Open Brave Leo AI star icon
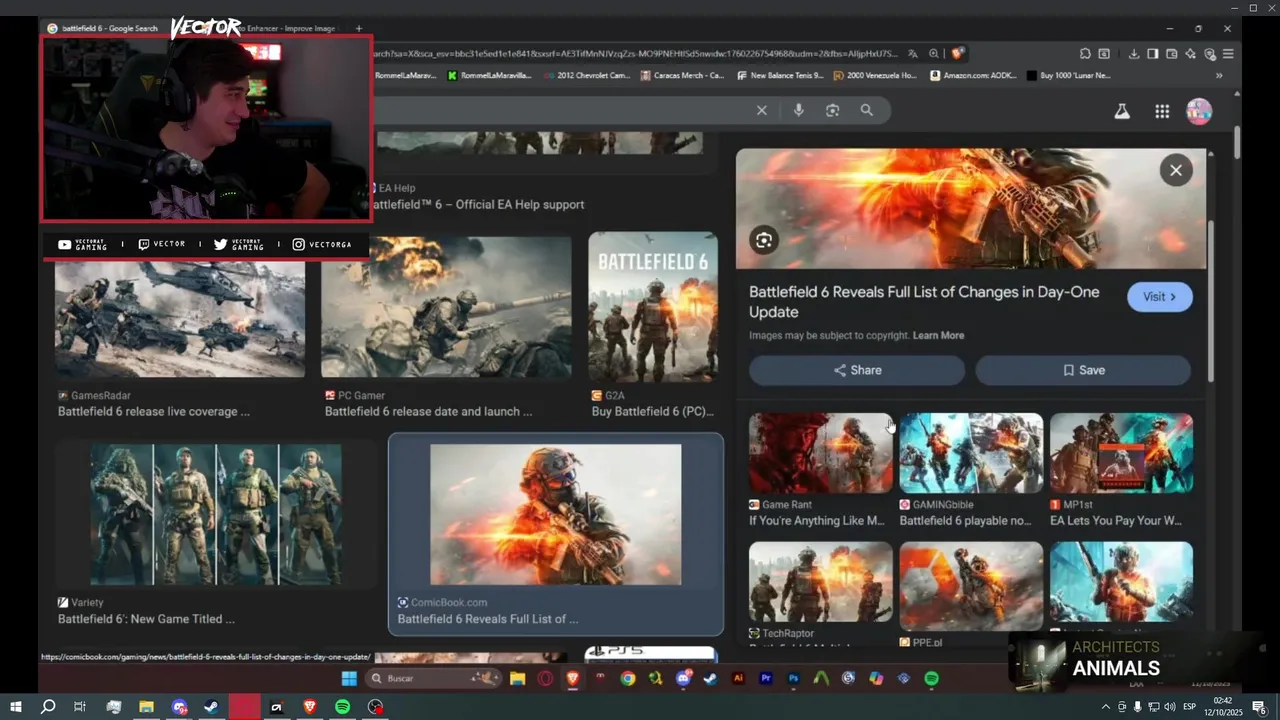Screen dimensions: 1280x720 pos(1191,54)
